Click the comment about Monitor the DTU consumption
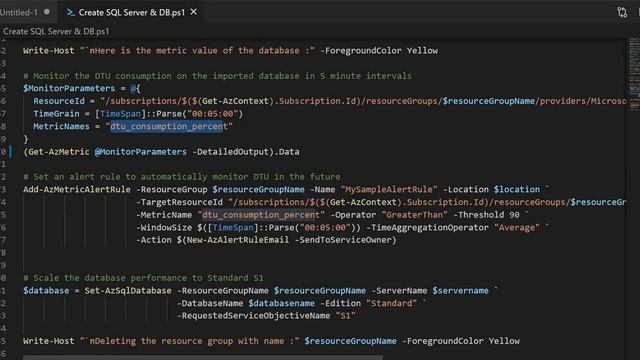This screenshot has width=640, height=360. (x=218, y=76)
